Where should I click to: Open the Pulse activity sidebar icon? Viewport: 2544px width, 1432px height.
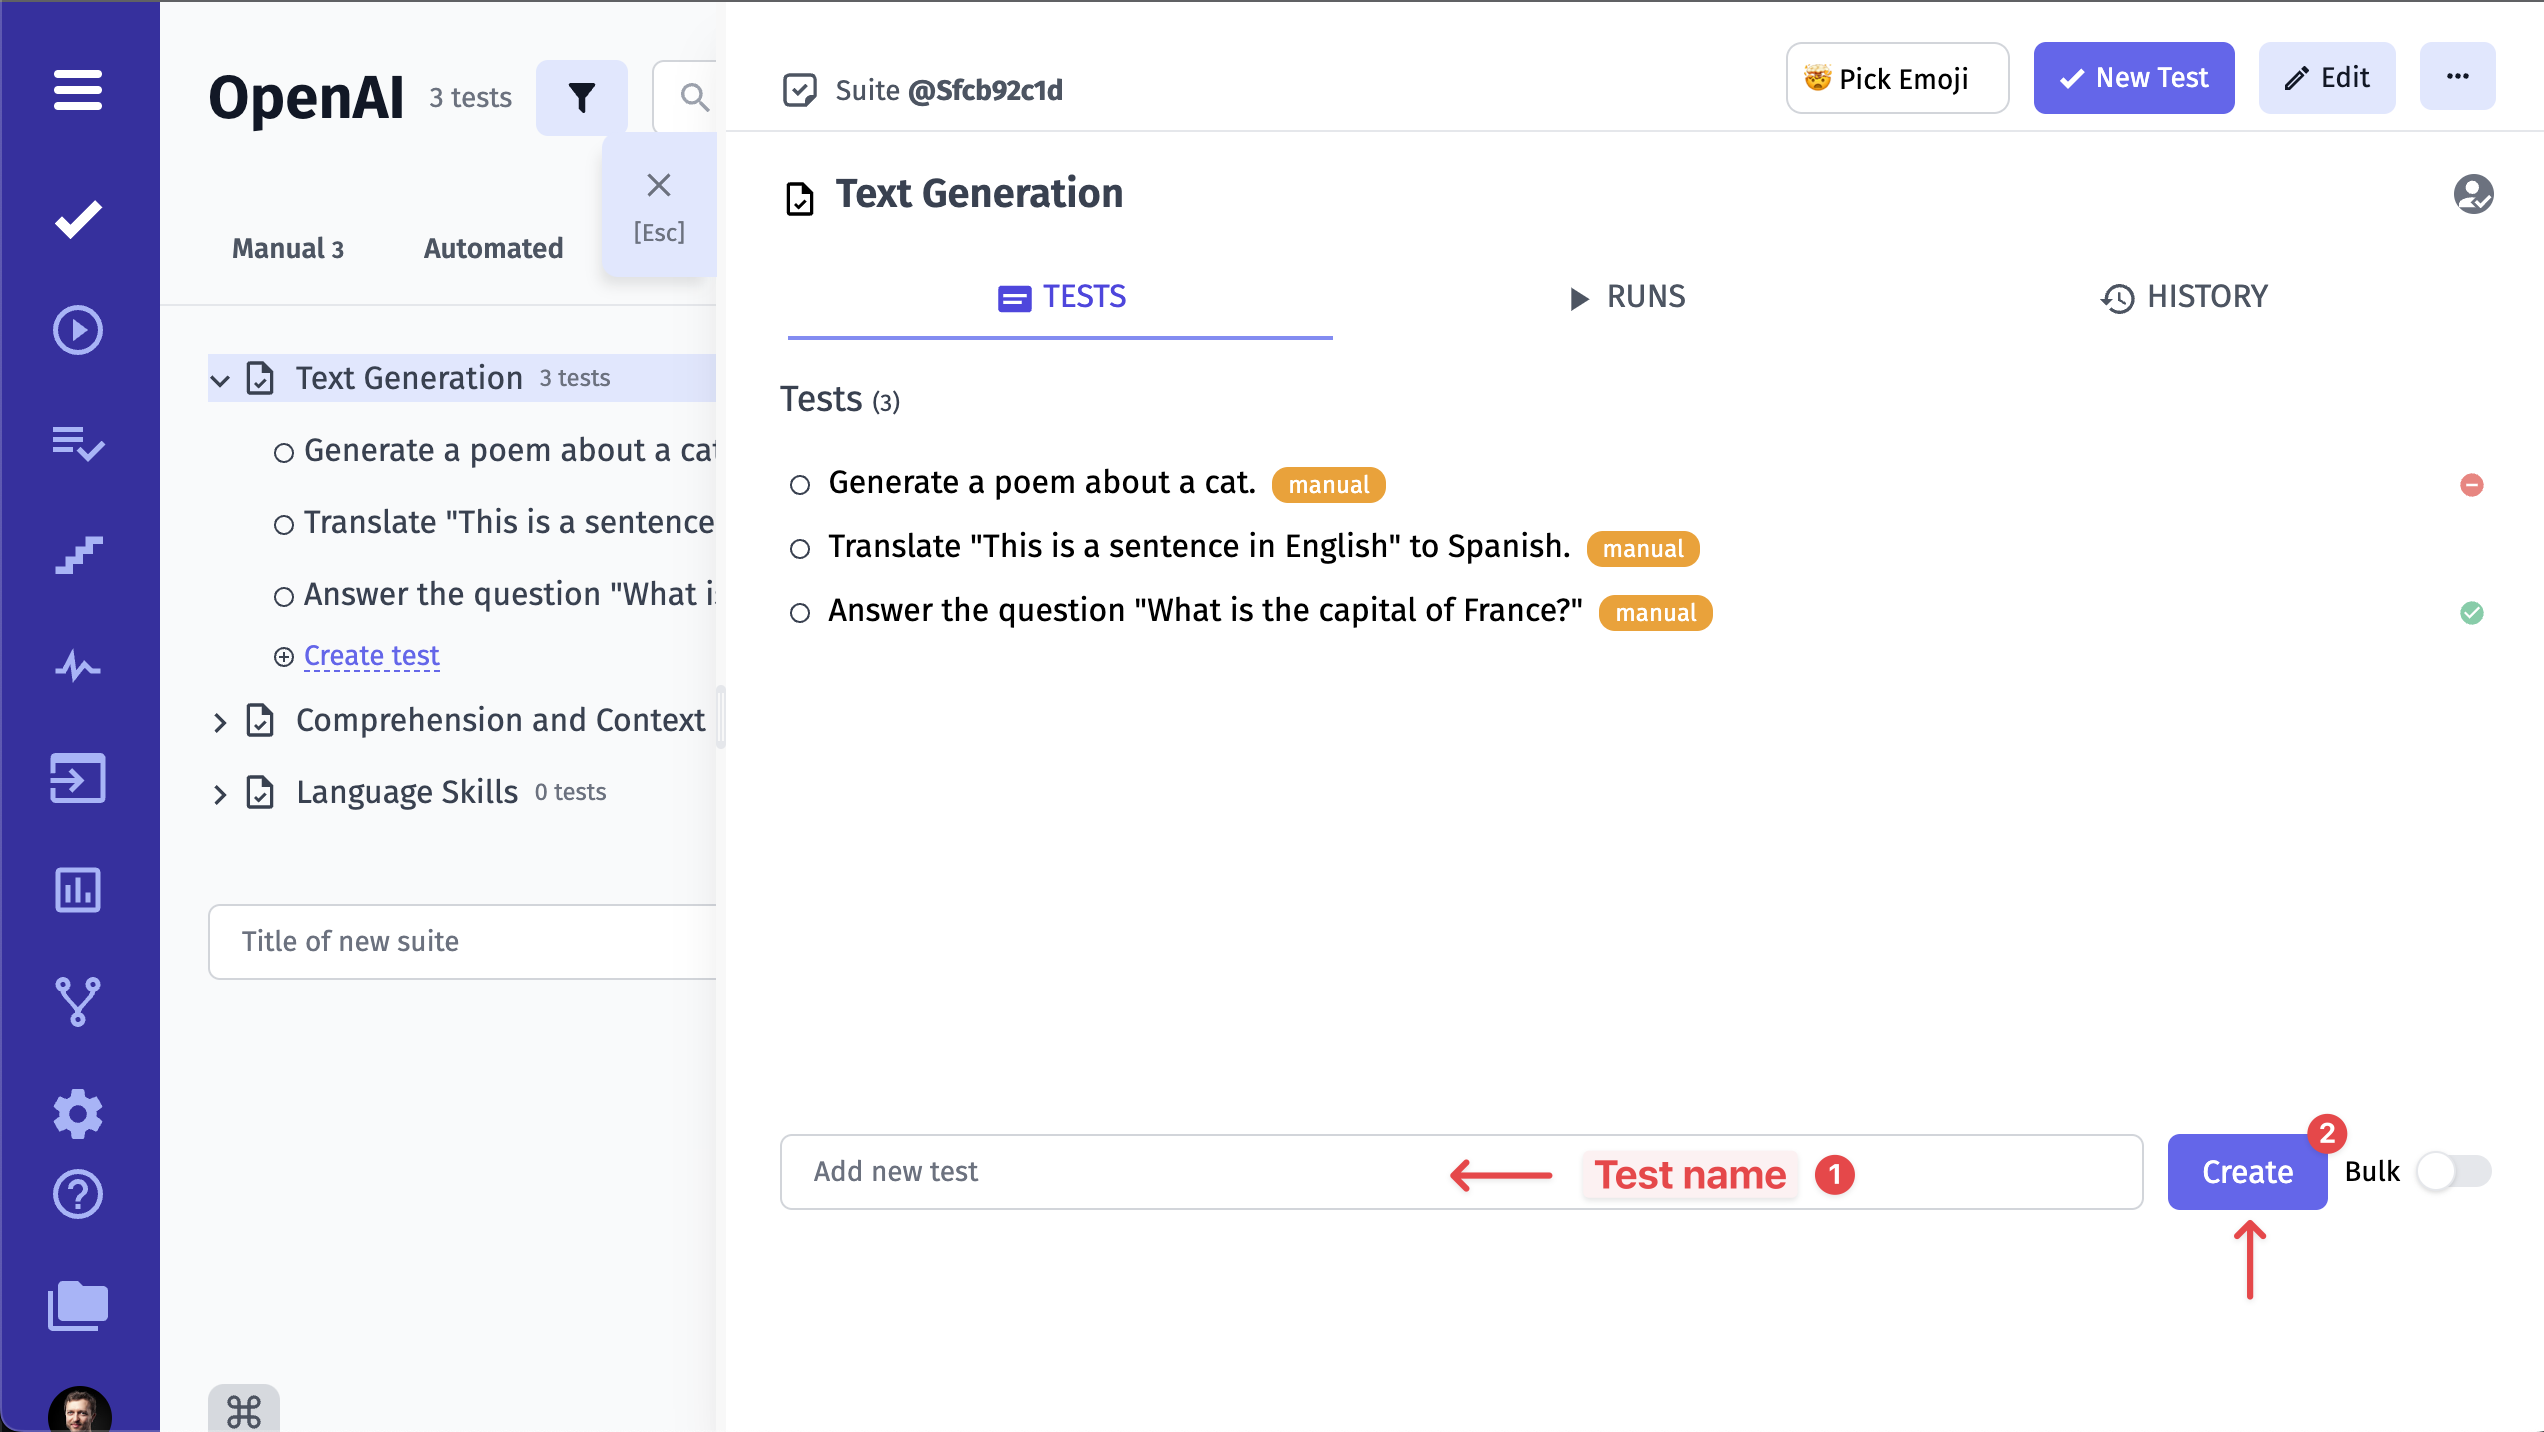(78, 666)
